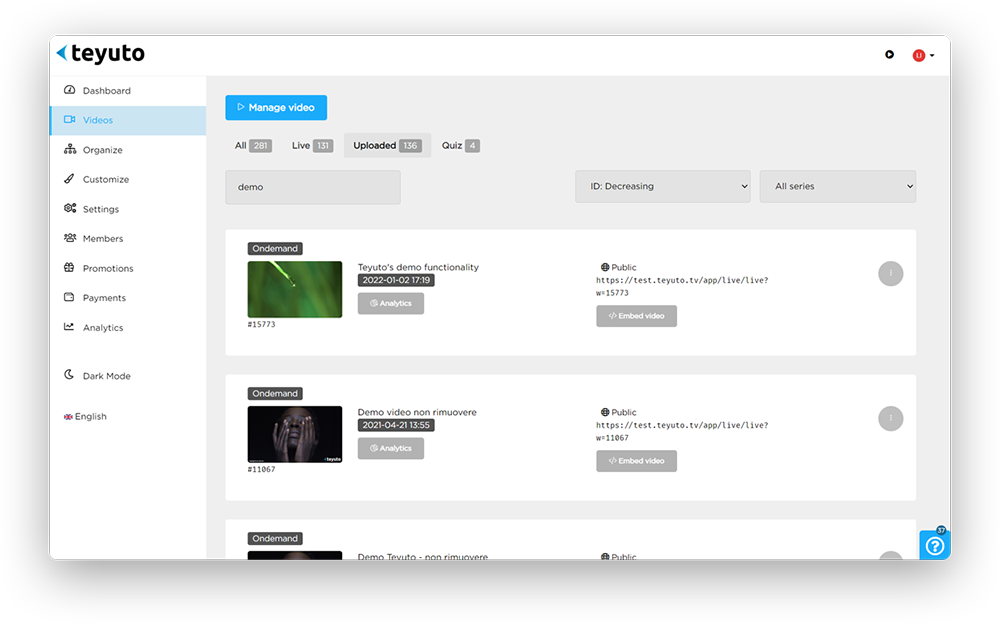The width and height of the screenshot is (1000, 623).
Task: Switch to the Uploaded tab
Action: (x=386, y=144)
